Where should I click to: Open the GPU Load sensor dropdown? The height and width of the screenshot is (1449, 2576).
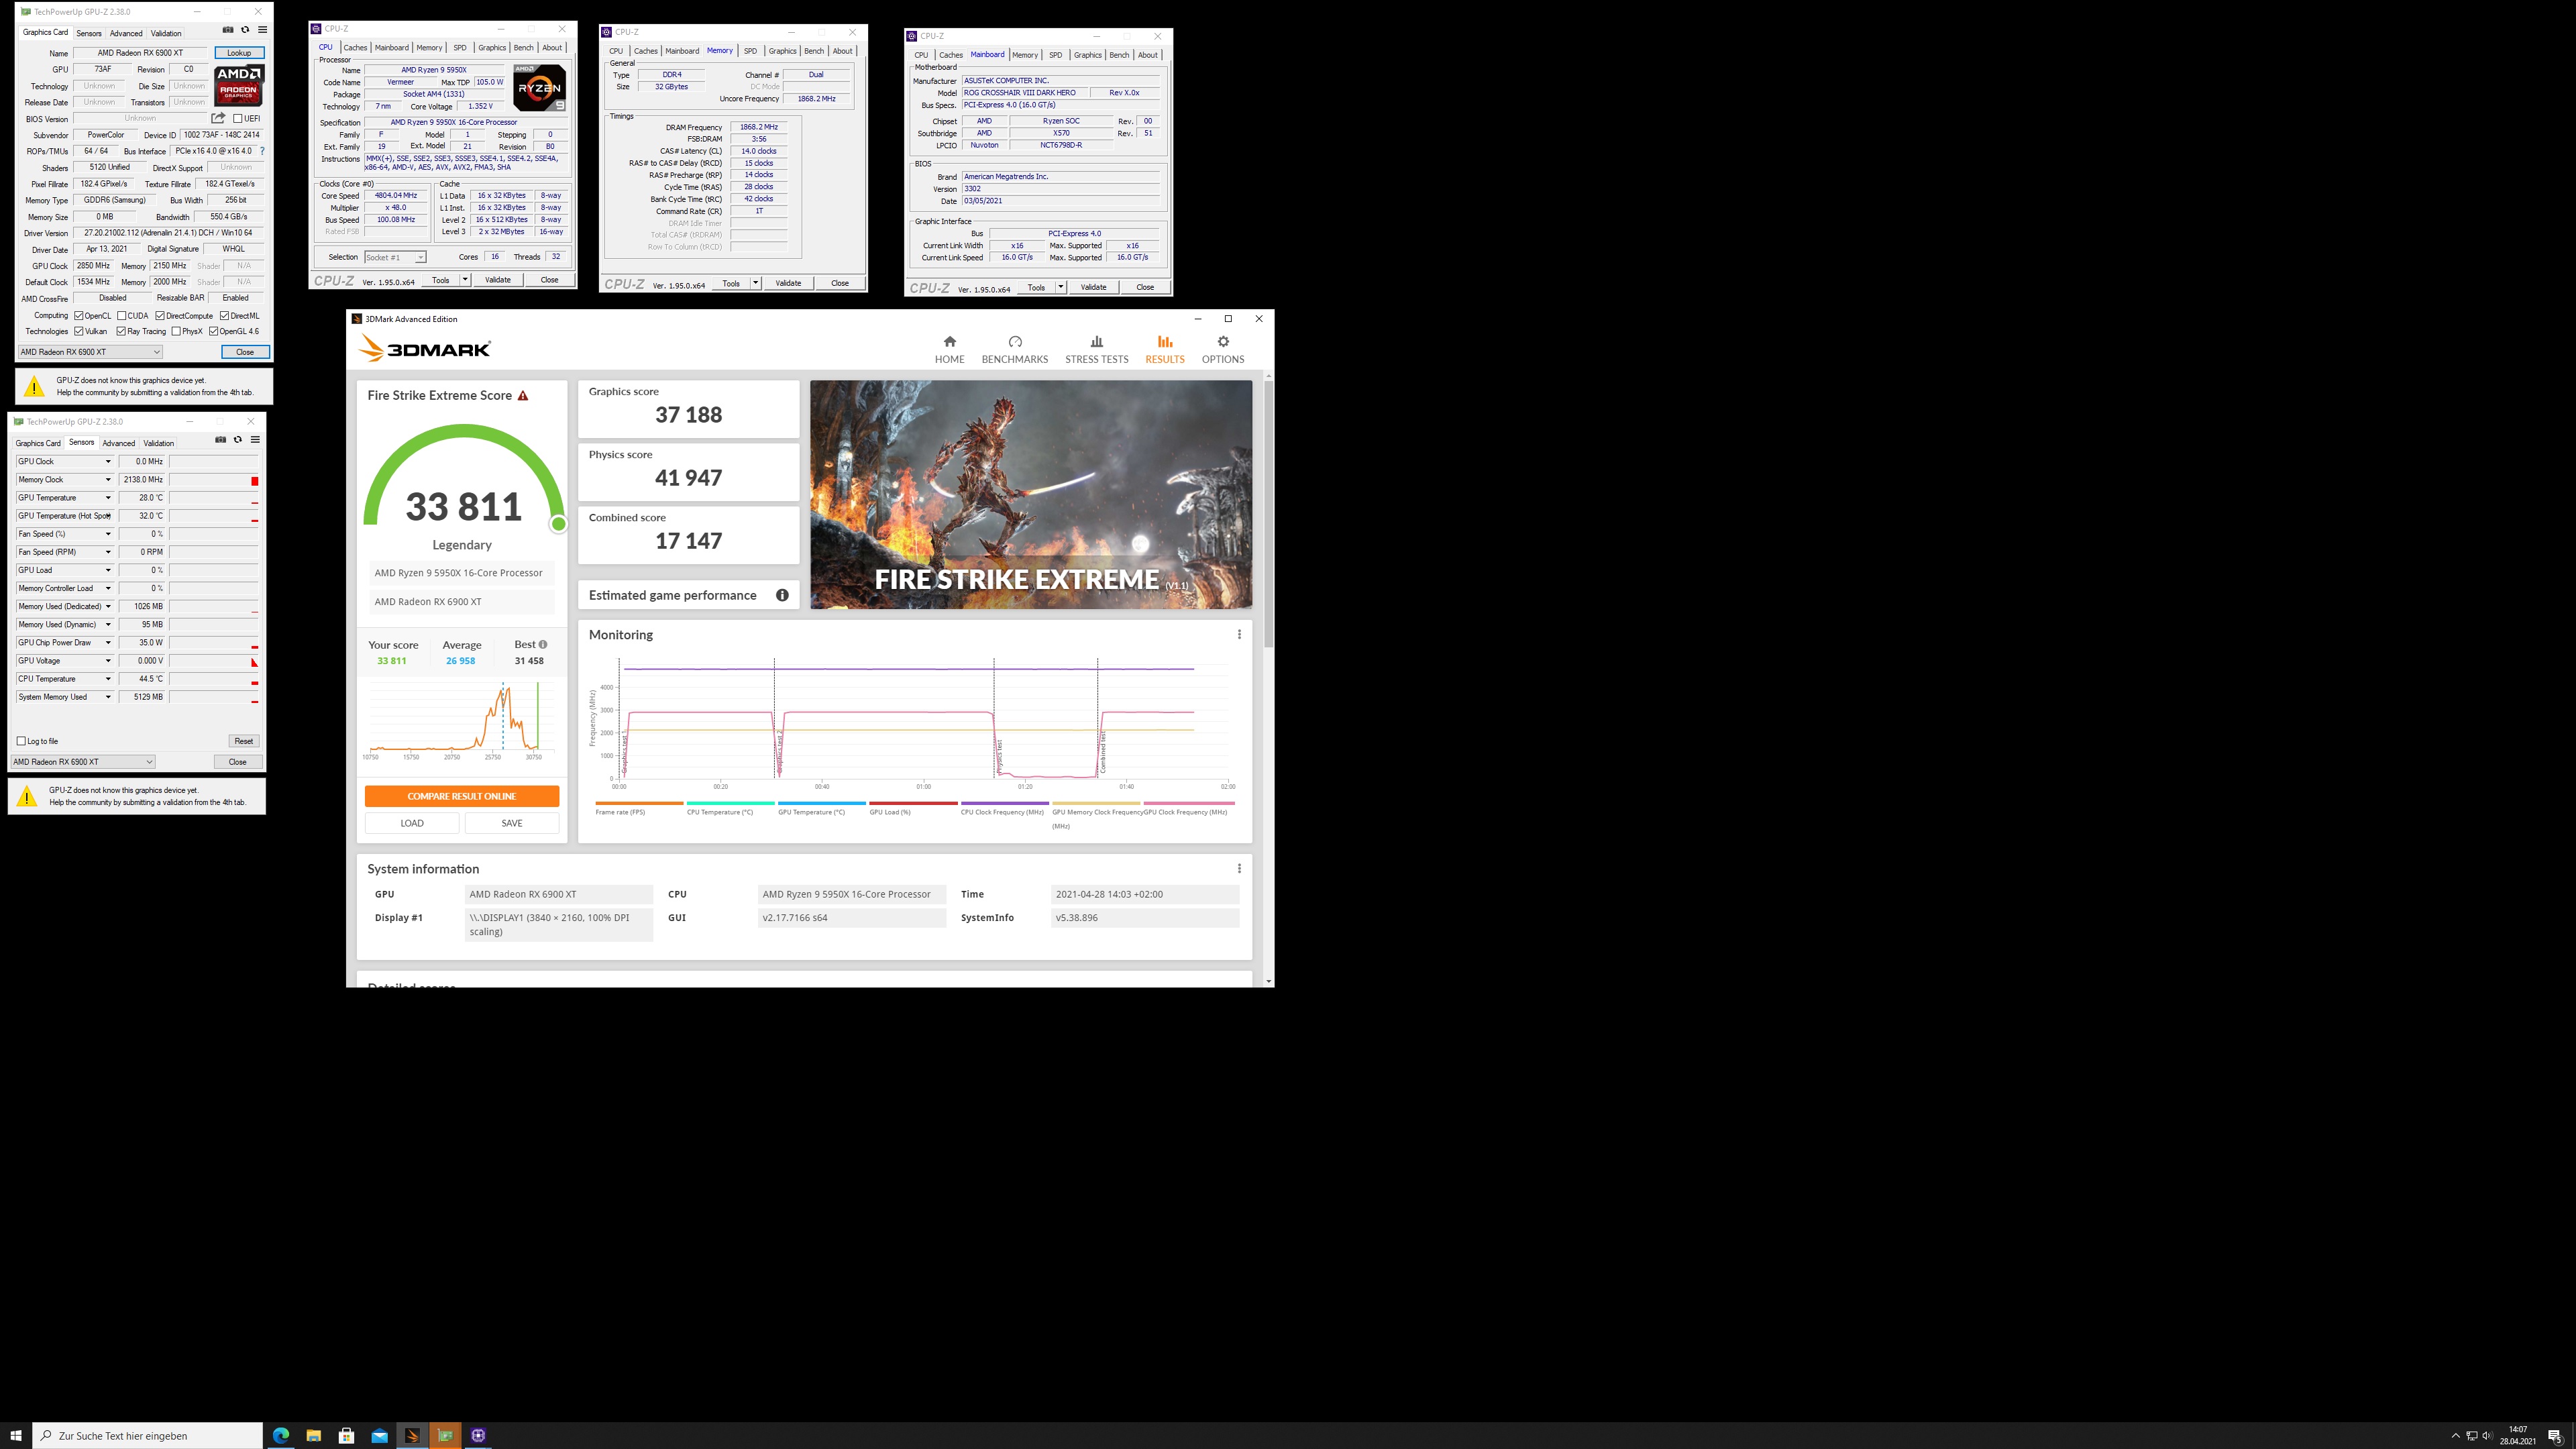[x=108, y=570]
